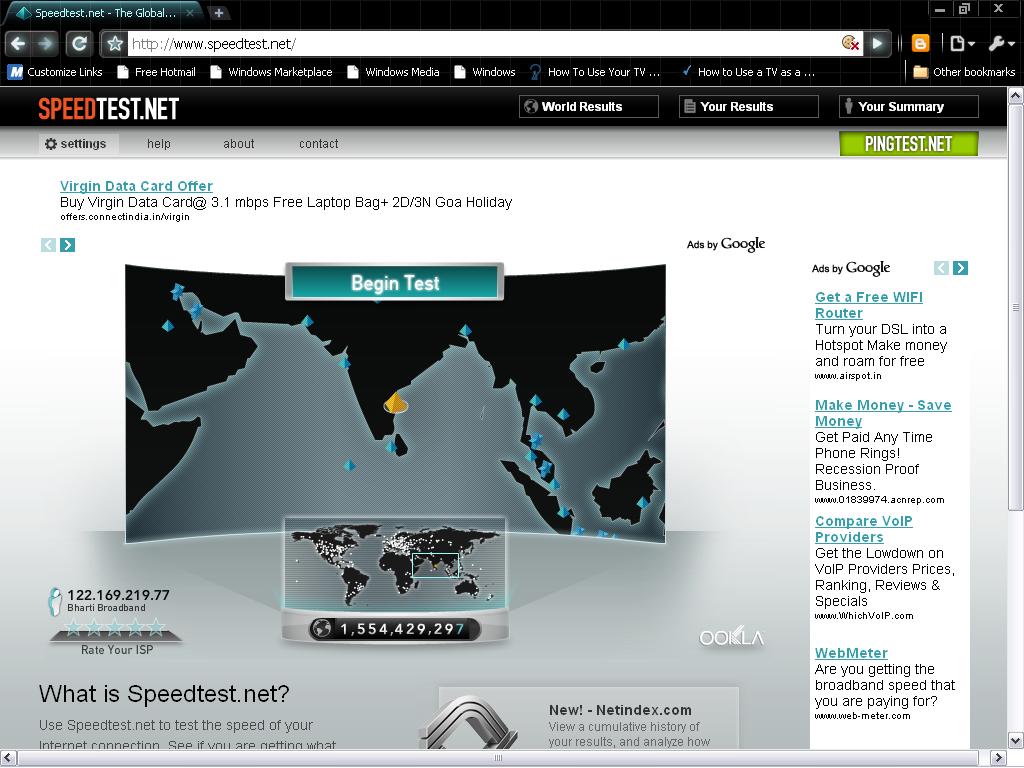Open the Virgin Data Card Offer link

[x=136, y=186]
